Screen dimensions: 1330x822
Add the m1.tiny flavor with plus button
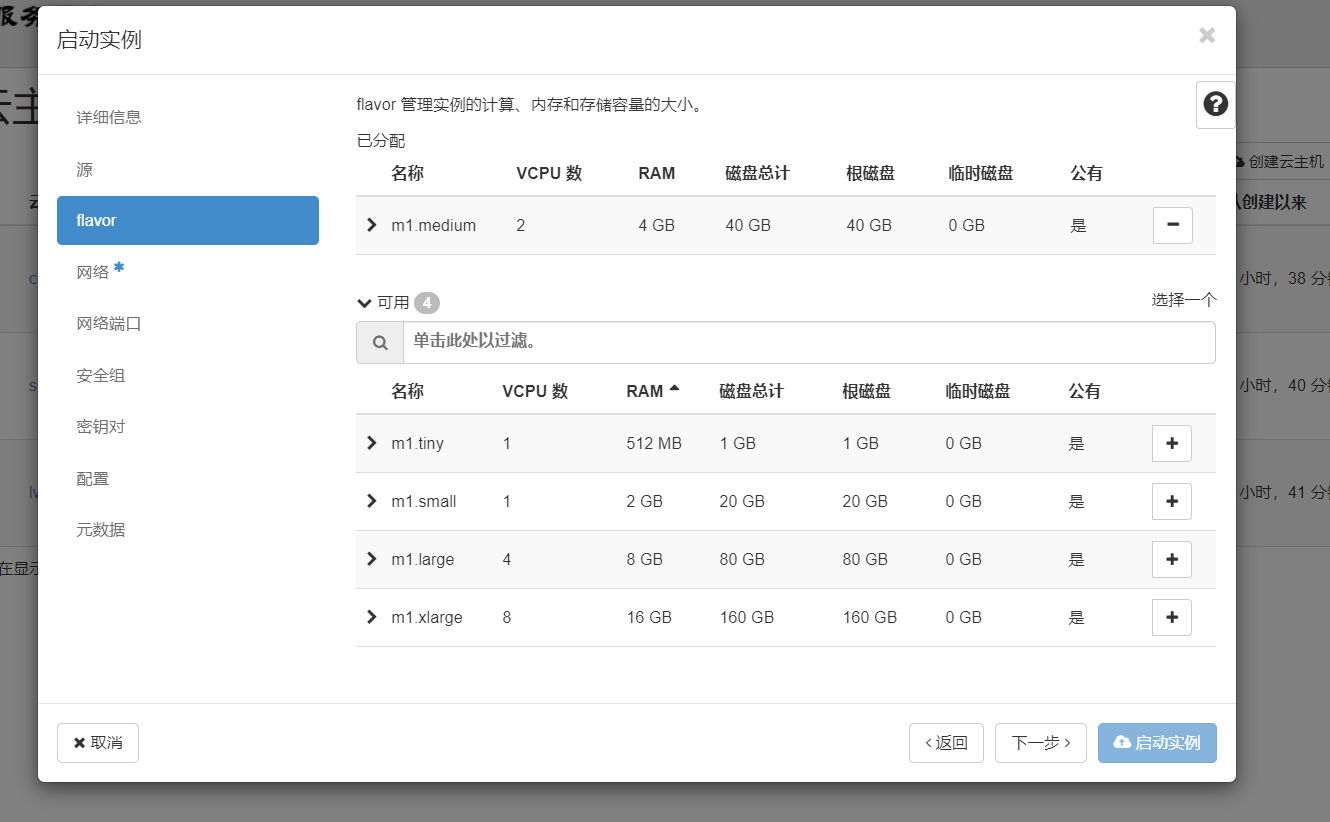1172,443
